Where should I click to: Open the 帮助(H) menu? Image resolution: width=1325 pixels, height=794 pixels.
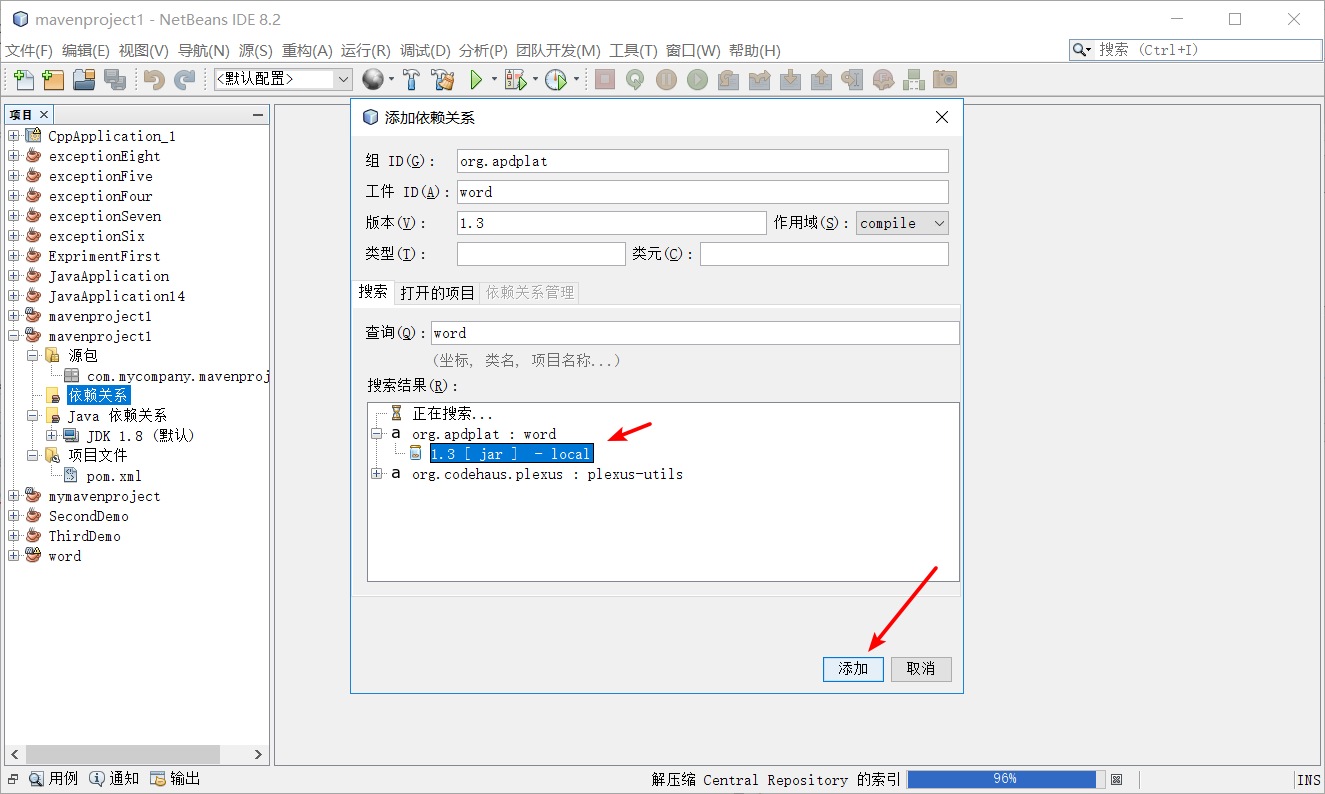click(755, 50)
